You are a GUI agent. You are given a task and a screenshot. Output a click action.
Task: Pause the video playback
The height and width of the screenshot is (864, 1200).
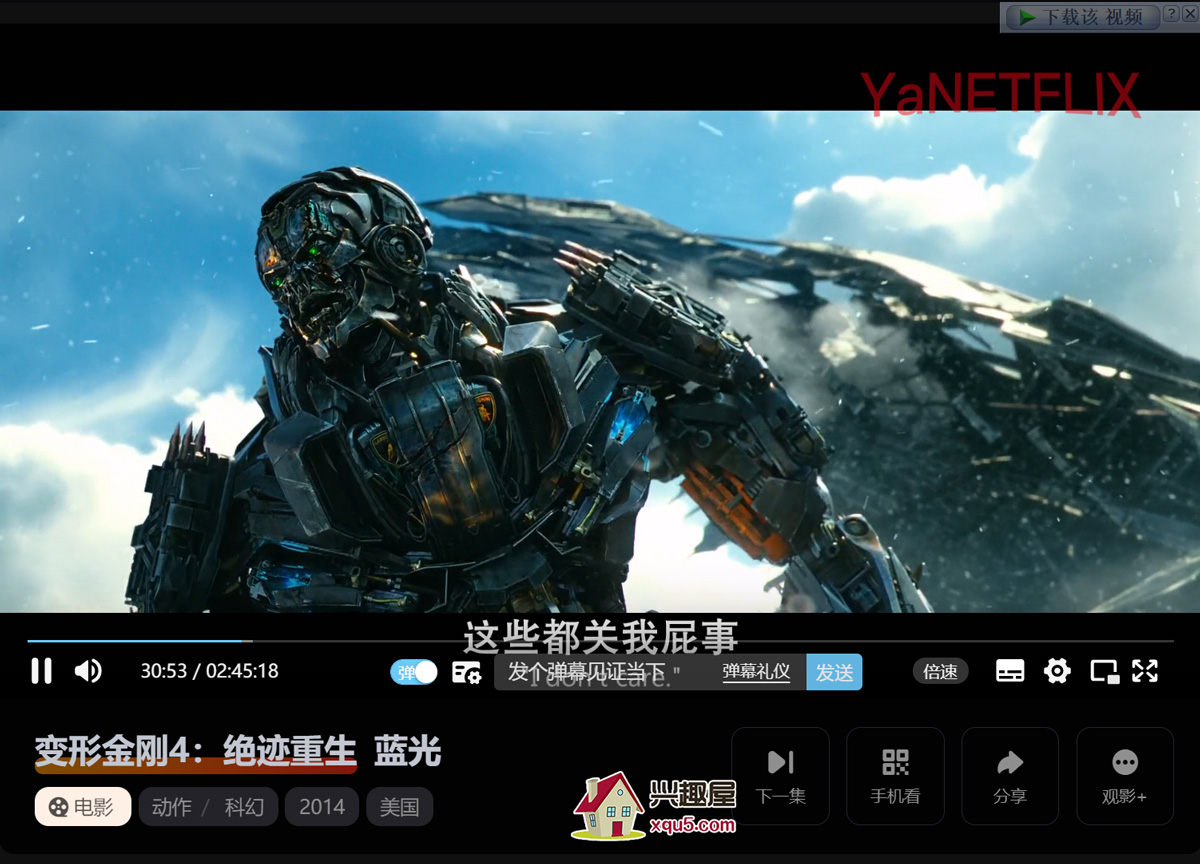pos(41,671)
